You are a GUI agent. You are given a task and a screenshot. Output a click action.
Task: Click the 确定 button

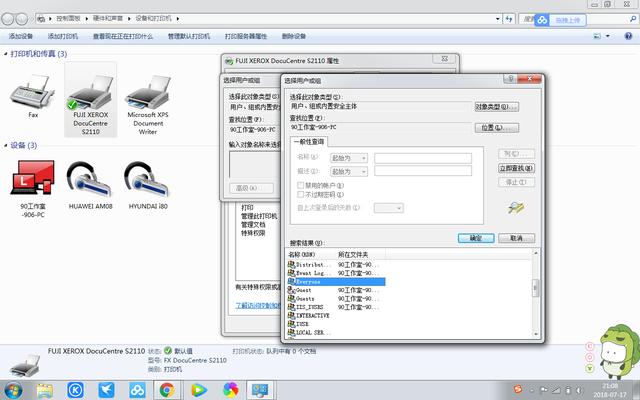click(x=476, y=238)
